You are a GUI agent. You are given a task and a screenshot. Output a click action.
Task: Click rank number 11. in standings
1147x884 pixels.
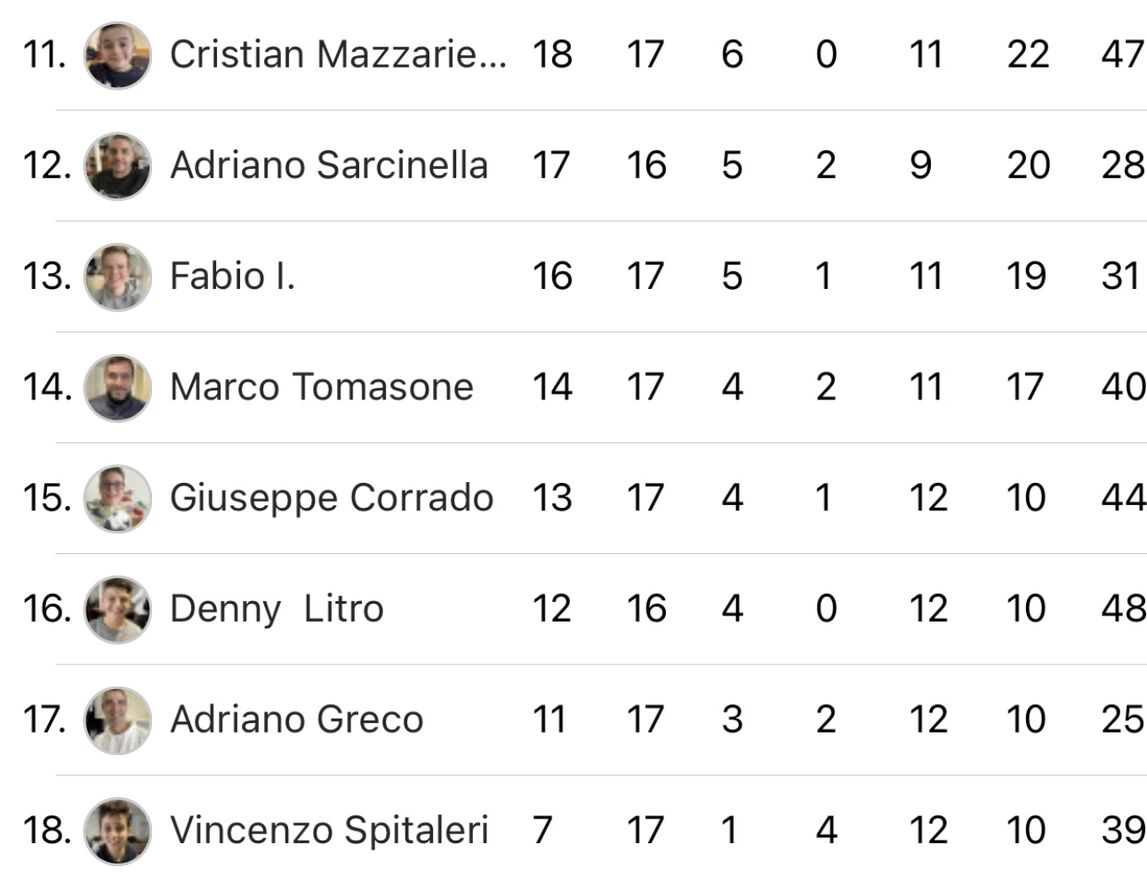coord(44,54)
